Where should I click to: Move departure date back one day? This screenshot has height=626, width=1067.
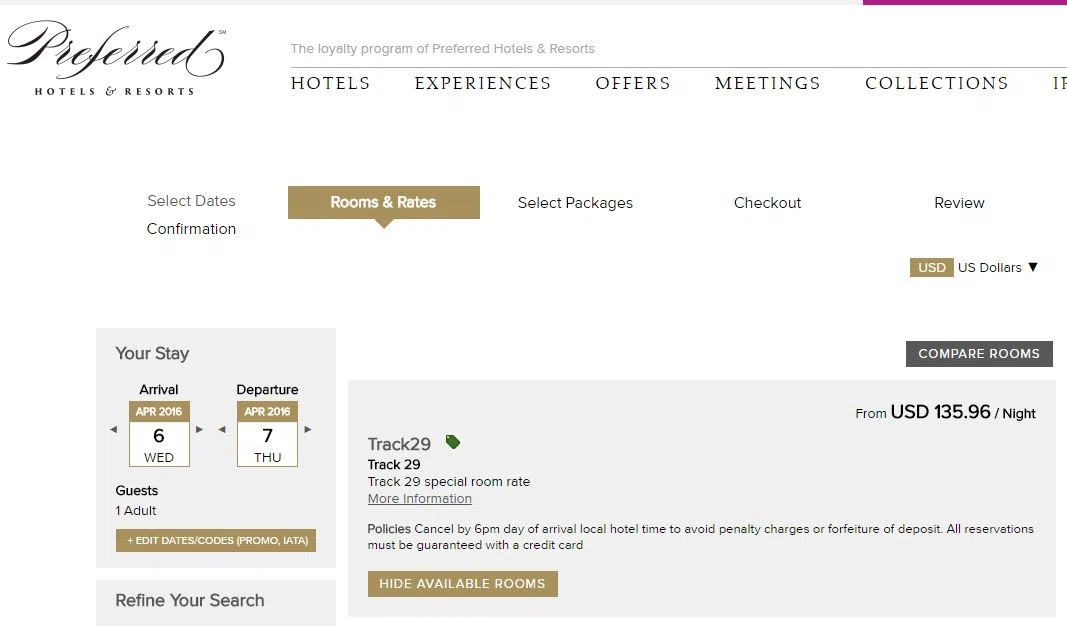click(x=222, y=429)
